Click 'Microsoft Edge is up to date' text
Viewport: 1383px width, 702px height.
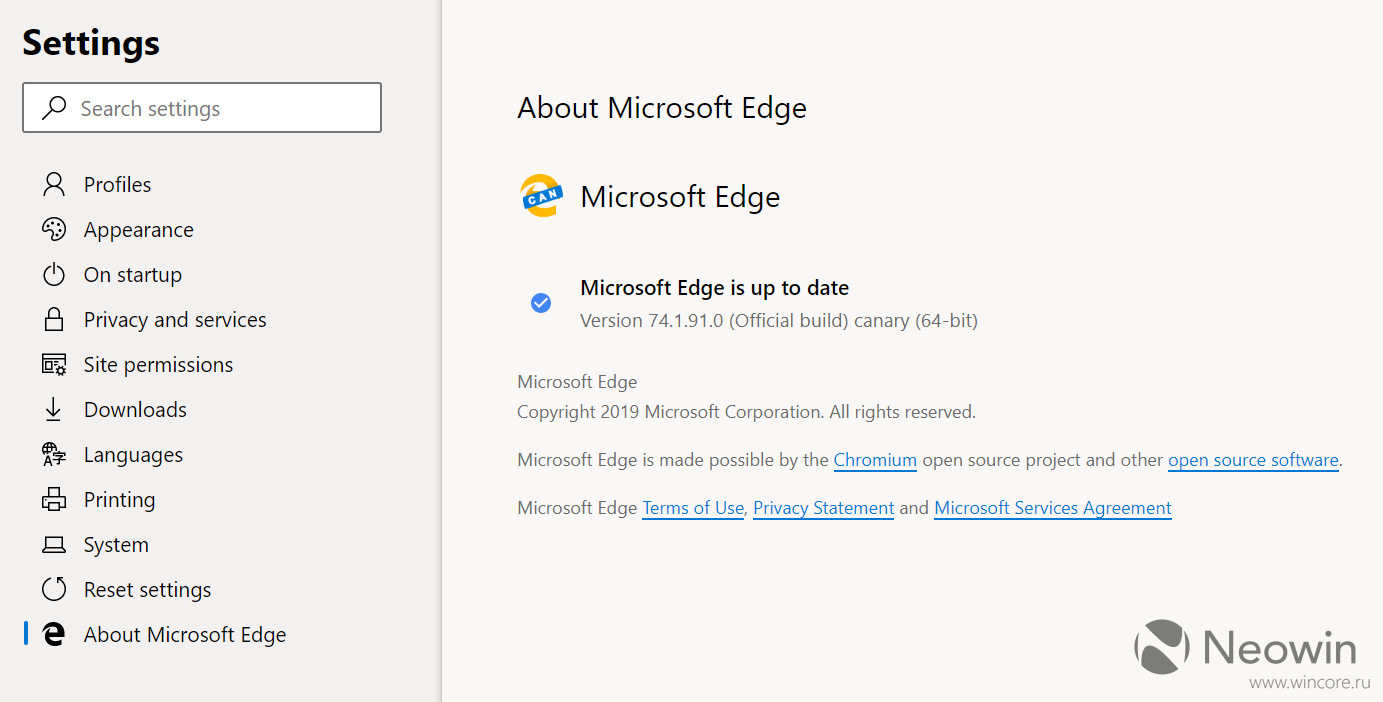click(x=714, y=288)
